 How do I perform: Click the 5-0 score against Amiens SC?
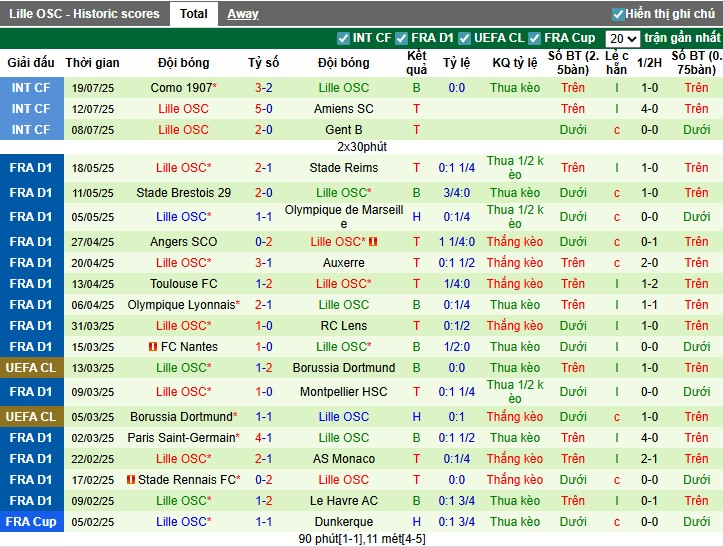click(264, 109)
